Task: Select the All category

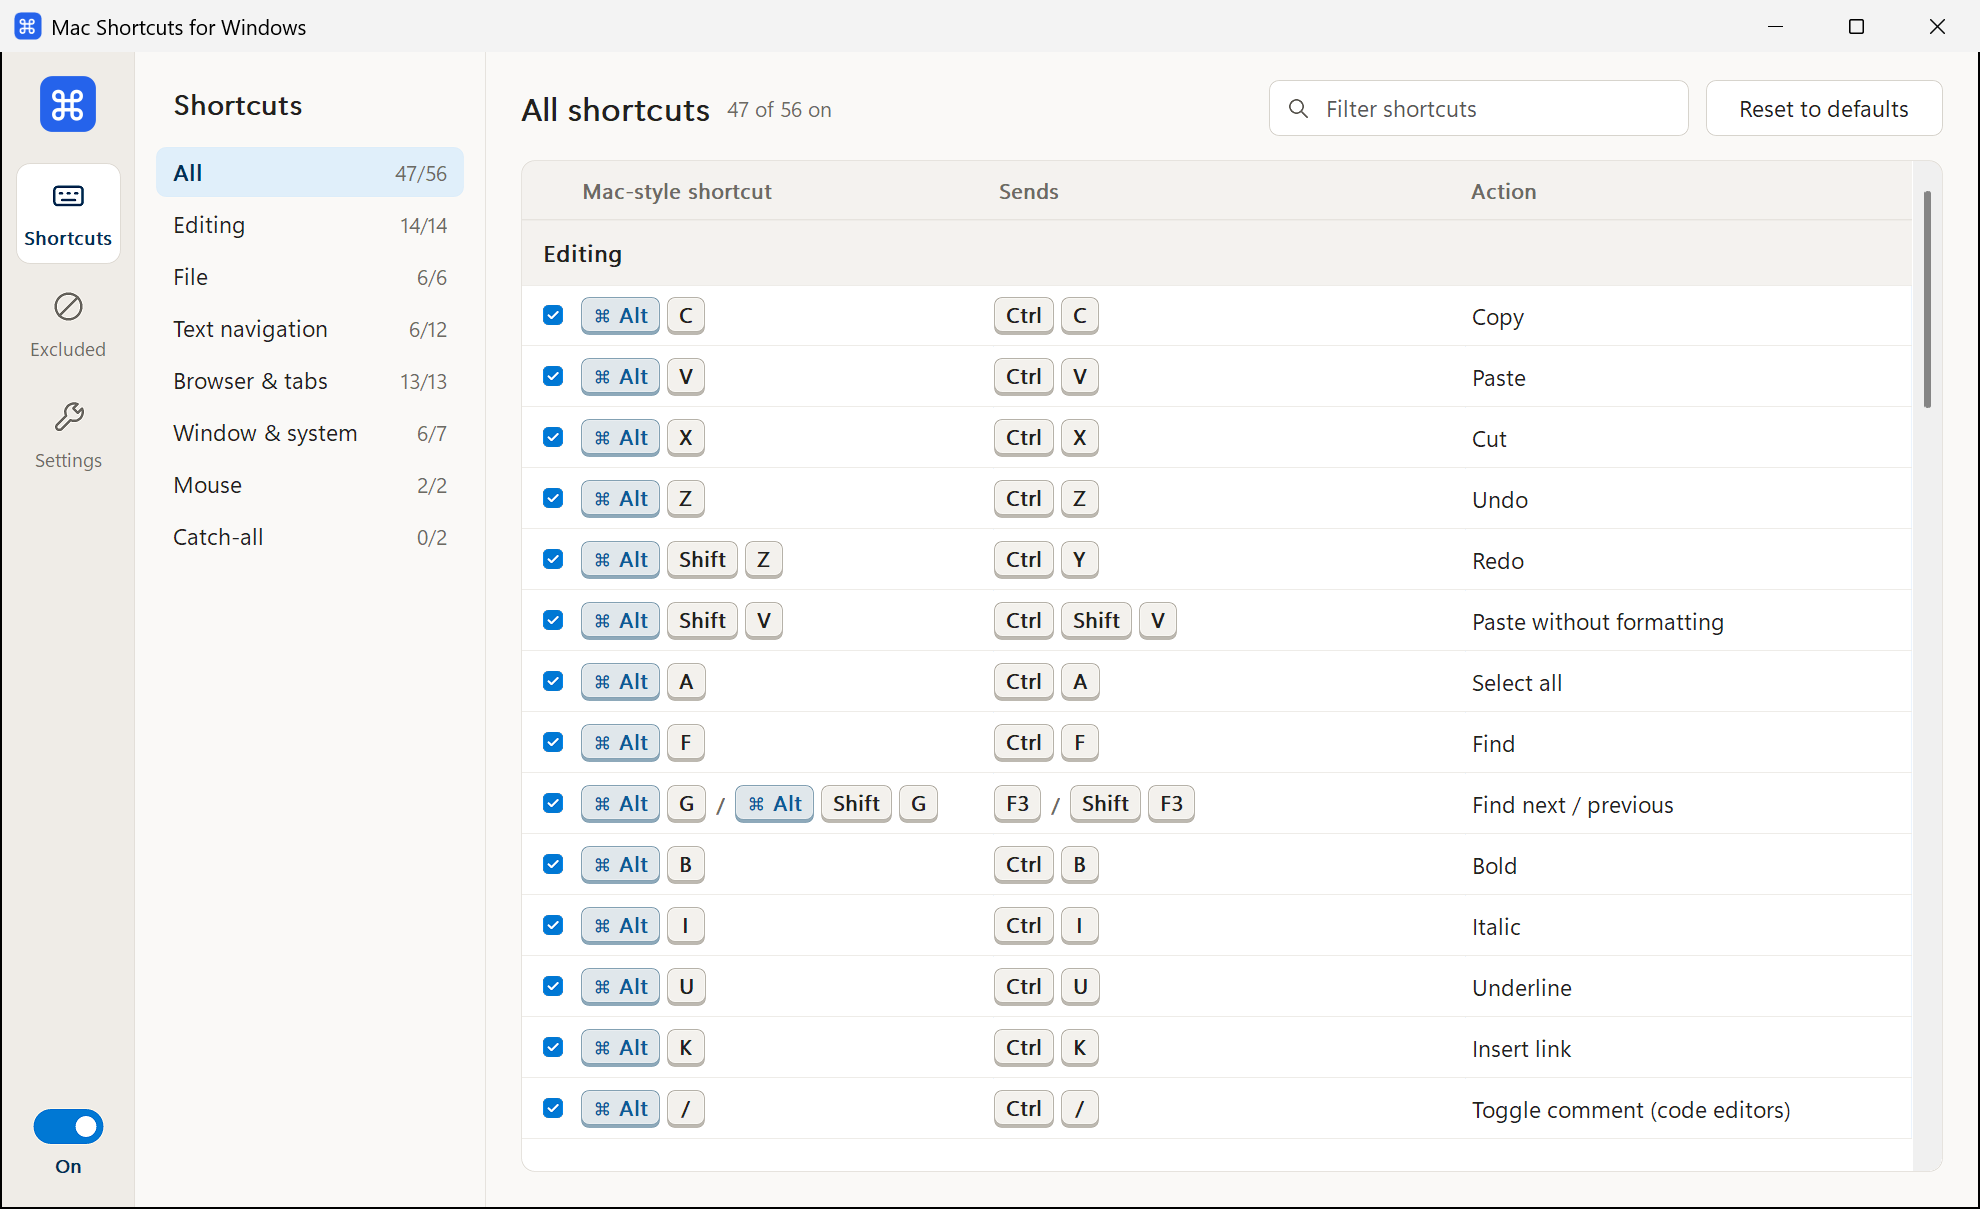Action: coord(310,173)
